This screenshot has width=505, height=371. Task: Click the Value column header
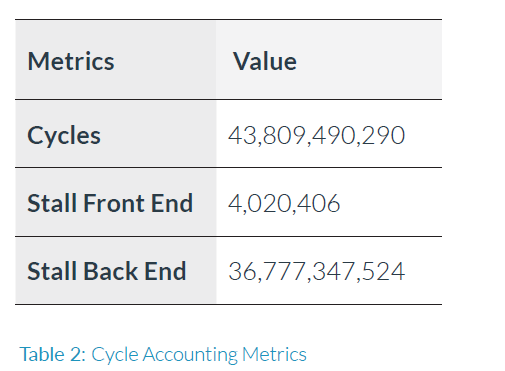[265, 61]
